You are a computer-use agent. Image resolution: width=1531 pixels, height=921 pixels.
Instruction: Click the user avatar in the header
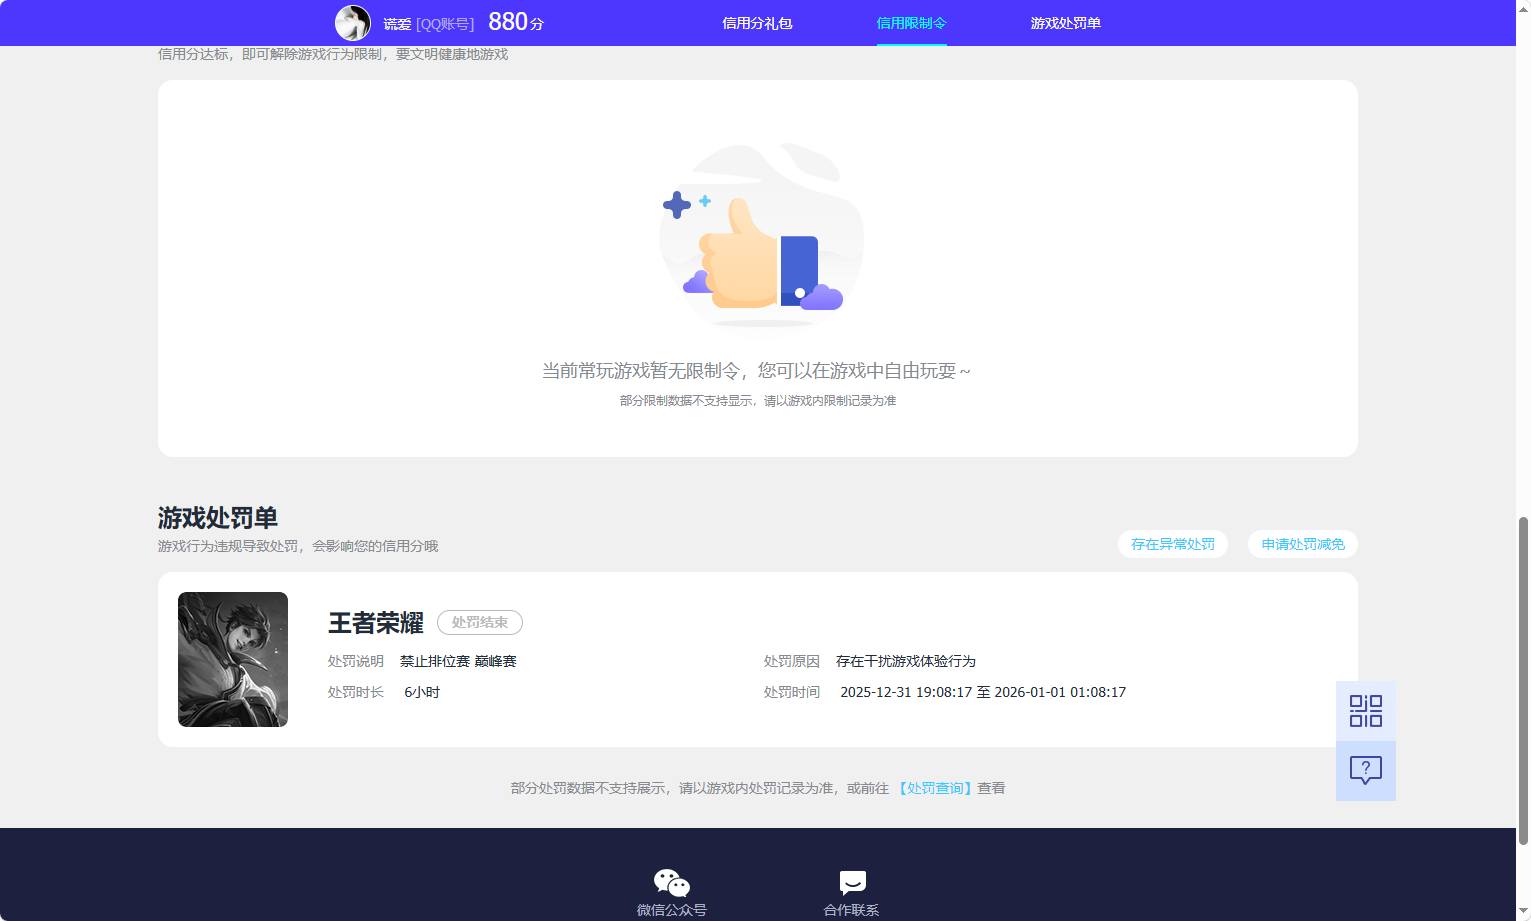coord(352,23)
